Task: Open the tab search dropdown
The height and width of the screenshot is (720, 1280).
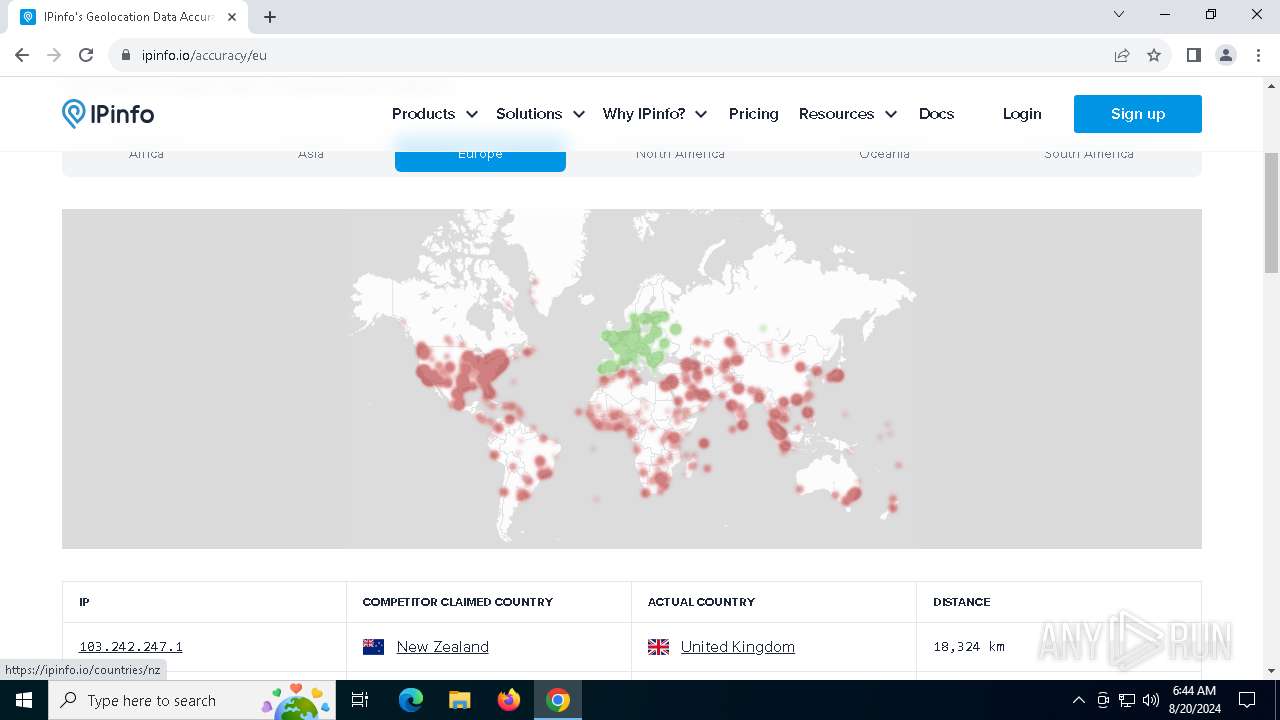Action: coord(1119,14)
